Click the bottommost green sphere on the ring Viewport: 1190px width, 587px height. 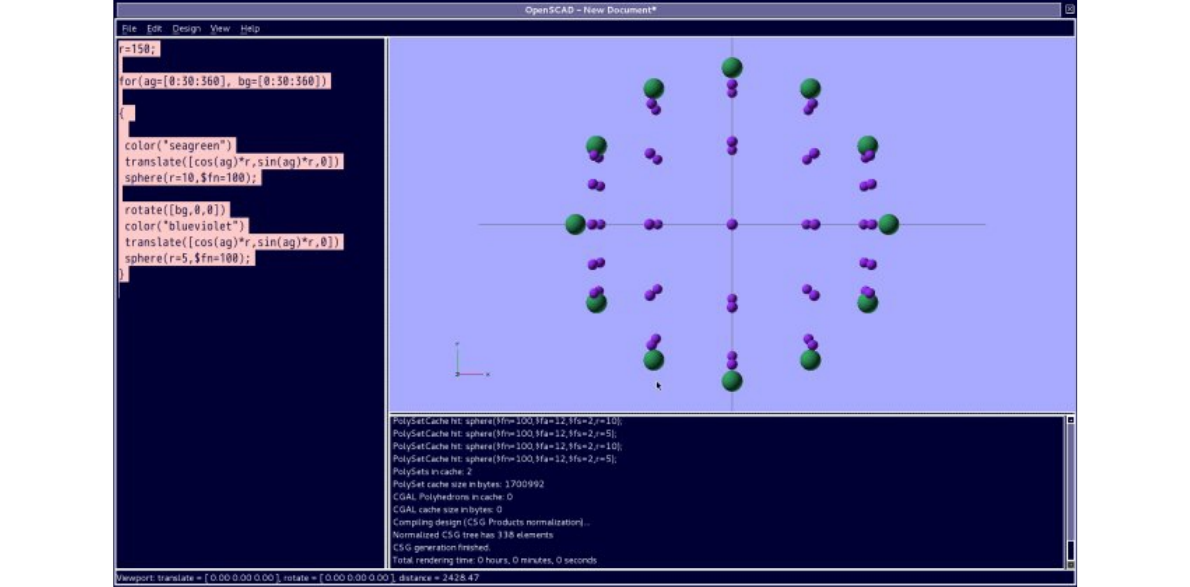[732, 380]
